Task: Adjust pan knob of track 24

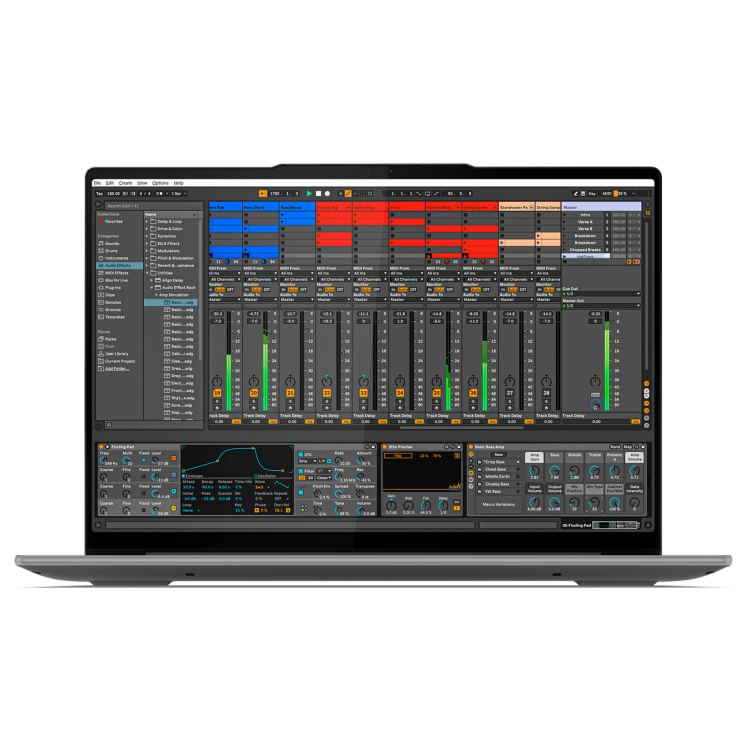Action: point(400,381)
